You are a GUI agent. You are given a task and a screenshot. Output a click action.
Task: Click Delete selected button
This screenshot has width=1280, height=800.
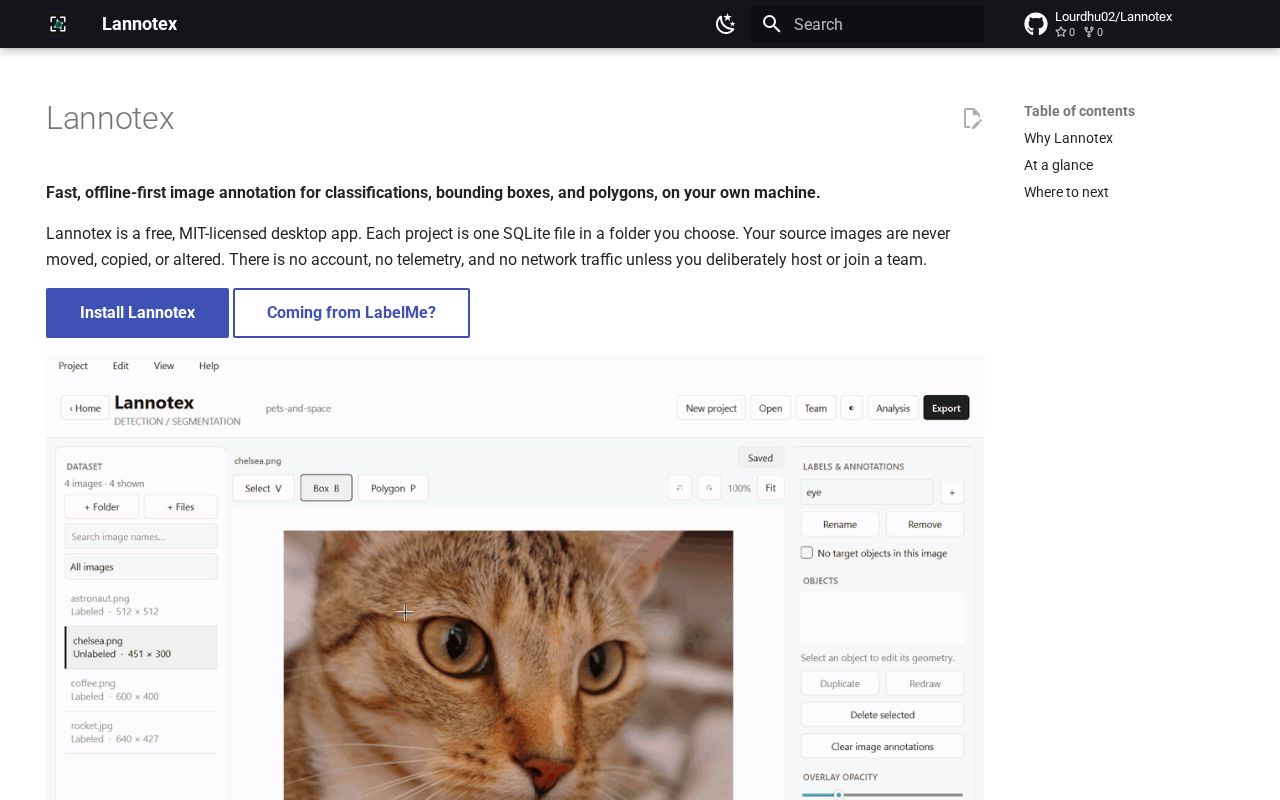tap(882, 715)
